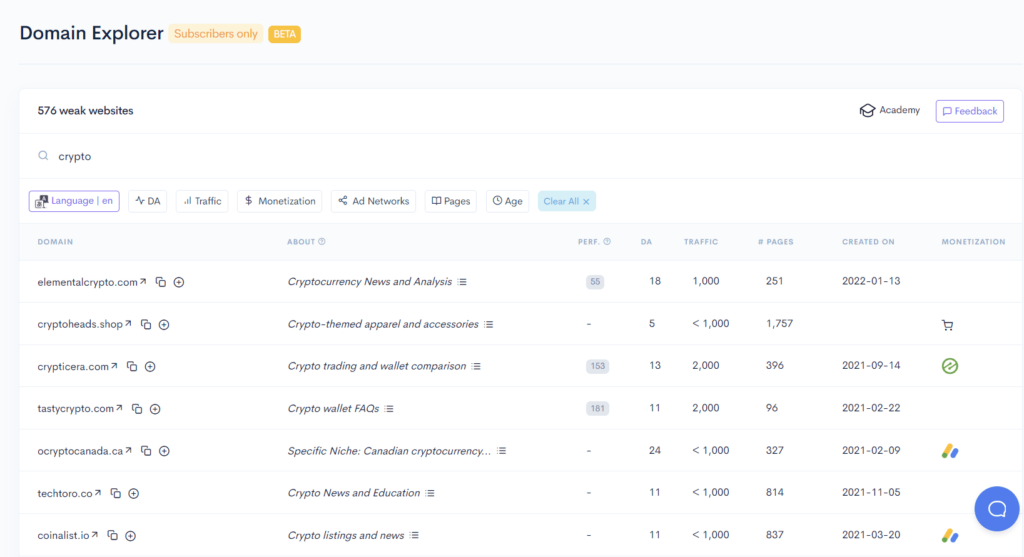Copy elementalcrypto.com domain icon
1024x557 pixels.
coord(161,282)
